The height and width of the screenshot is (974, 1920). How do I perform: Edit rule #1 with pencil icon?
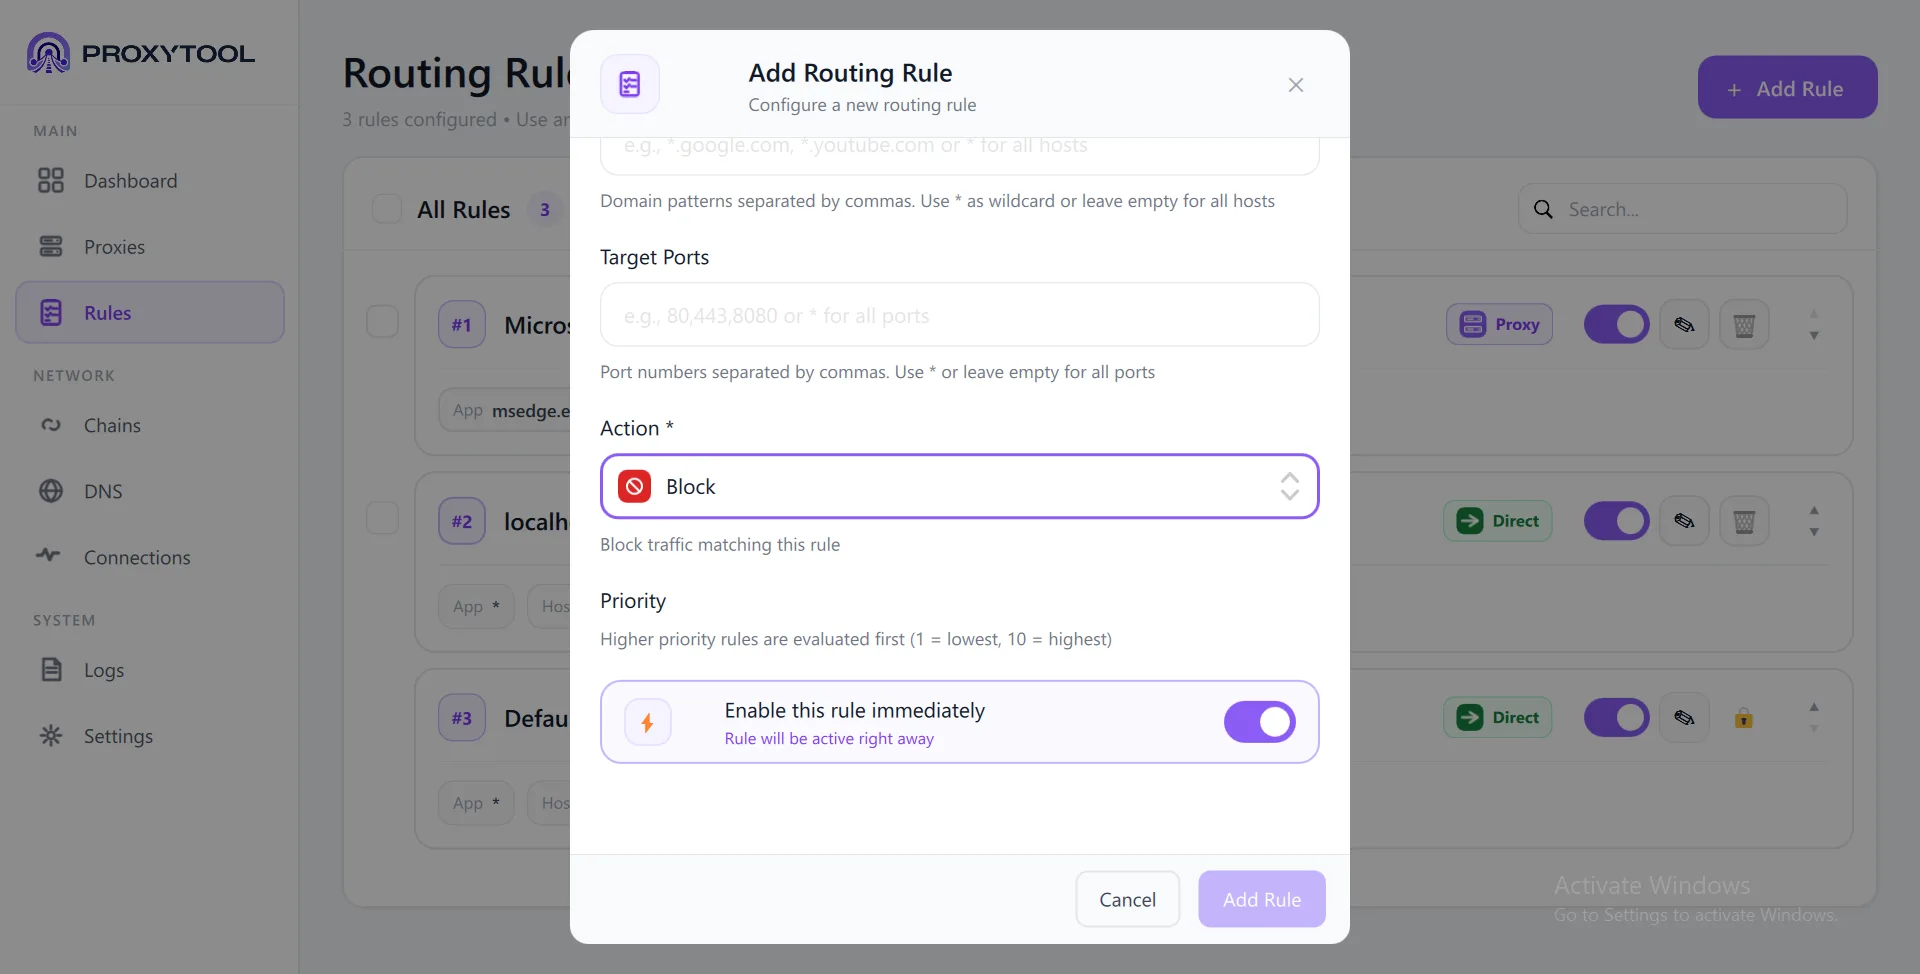coord(1685,324)
